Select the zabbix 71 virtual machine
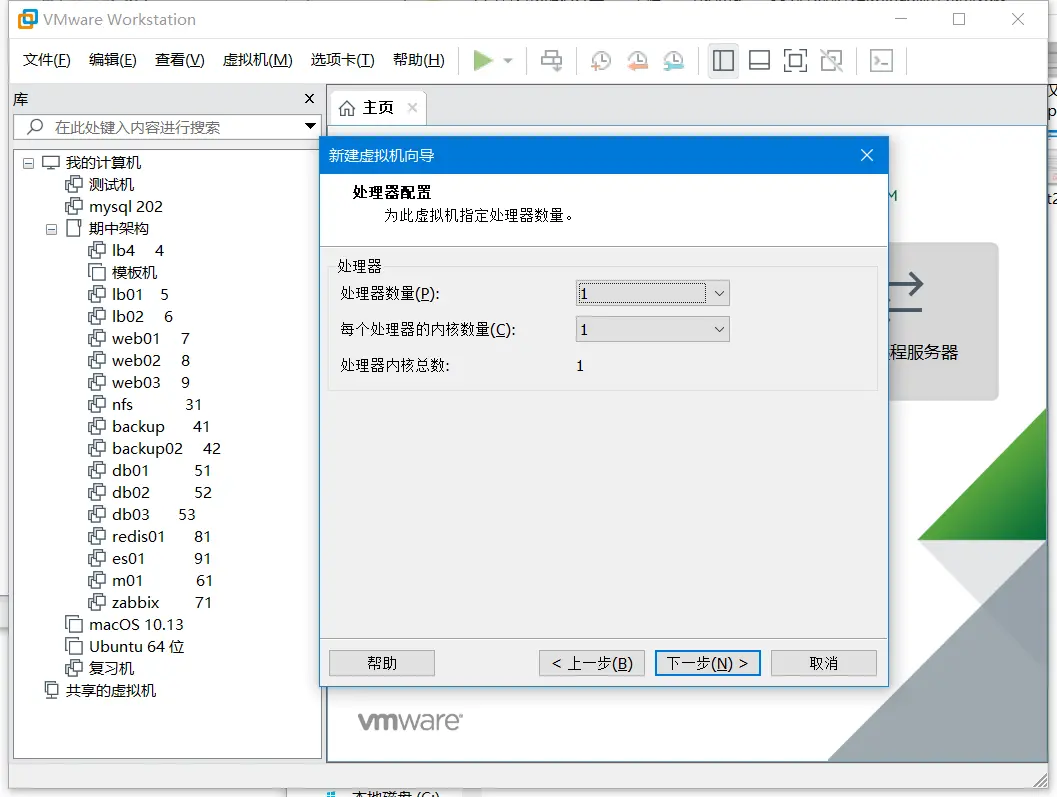Screen dimensions: 1057x797 coord(150,603)
